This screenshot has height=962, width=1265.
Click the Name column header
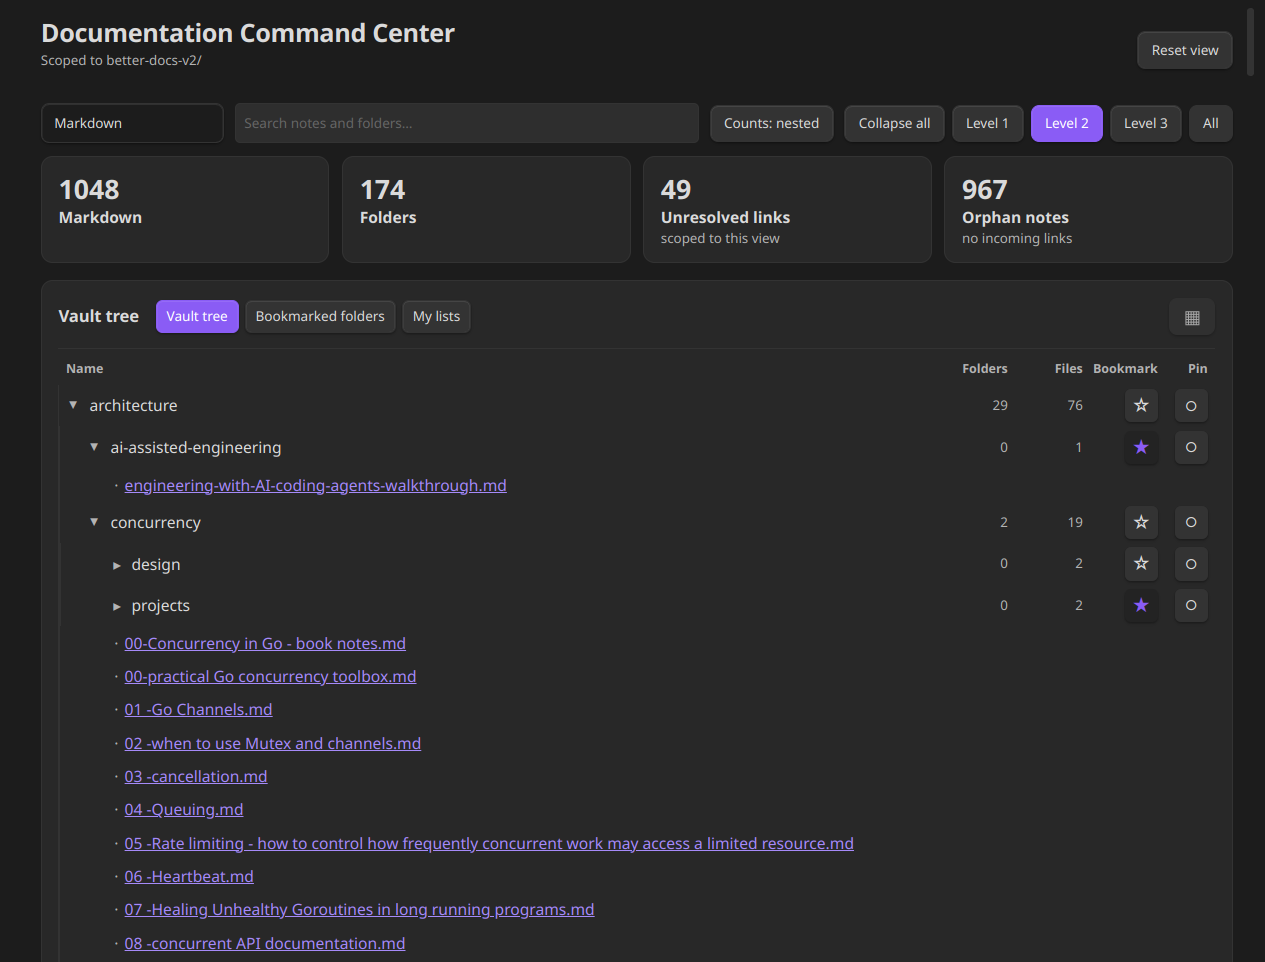[85, 368]
